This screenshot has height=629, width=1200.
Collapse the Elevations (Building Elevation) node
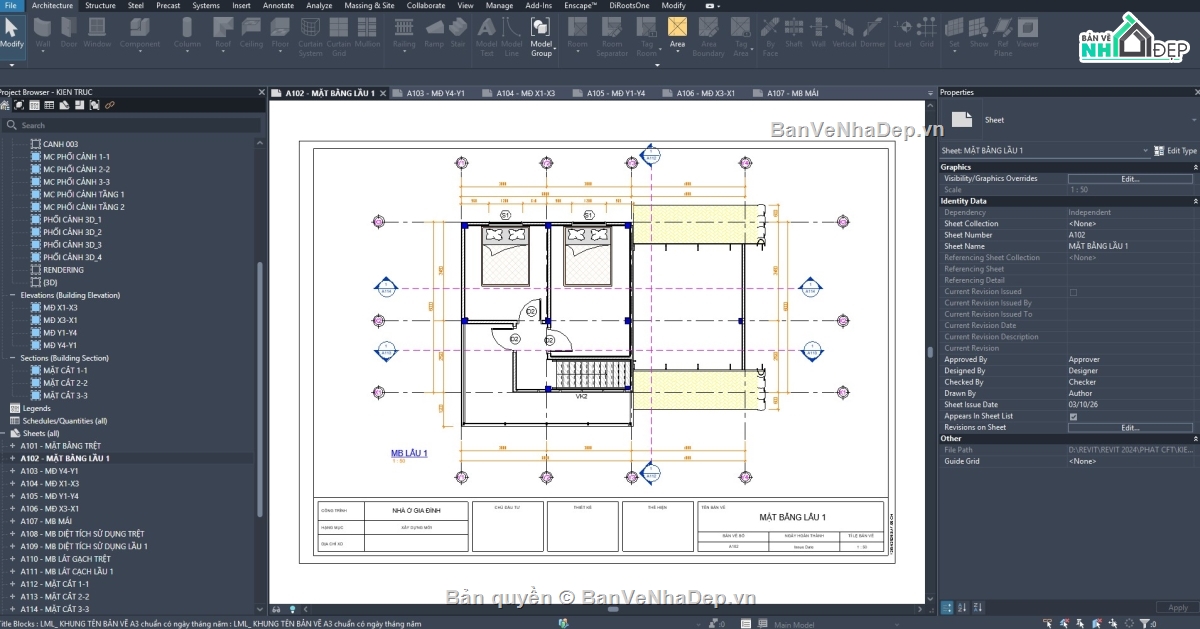click(12, 295)
